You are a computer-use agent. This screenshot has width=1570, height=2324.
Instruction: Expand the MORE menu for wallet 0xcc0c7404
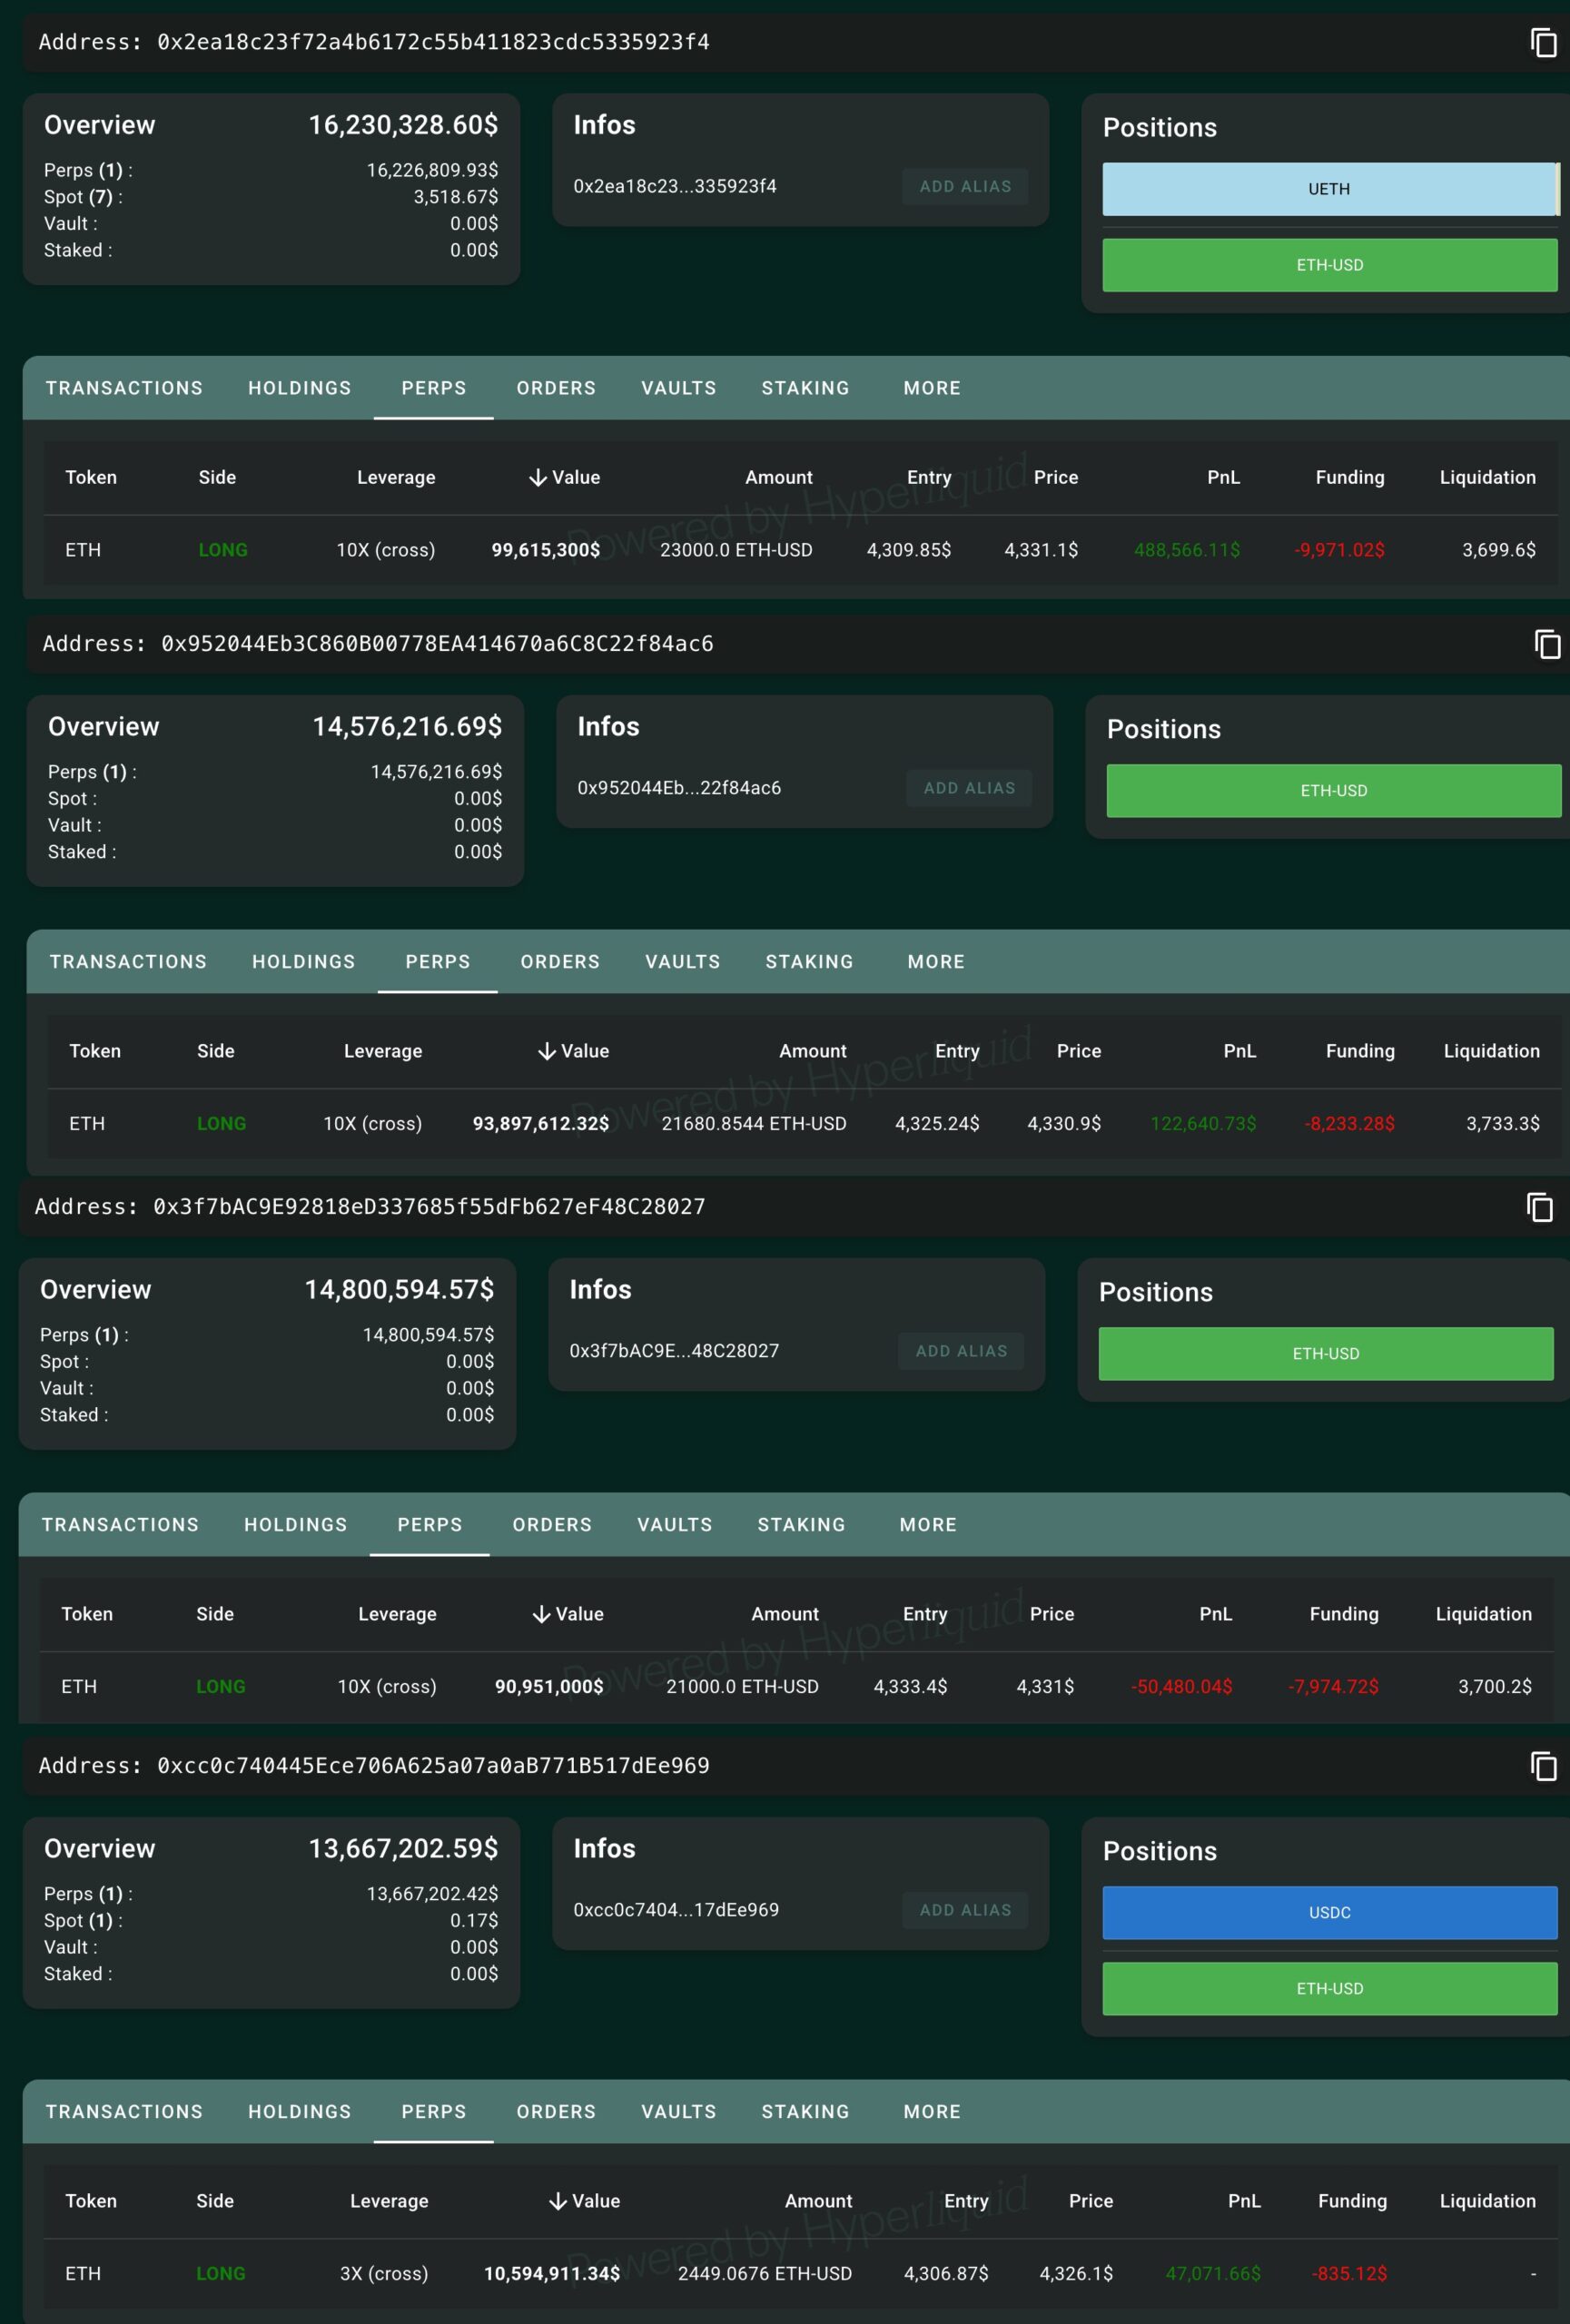931,2112
